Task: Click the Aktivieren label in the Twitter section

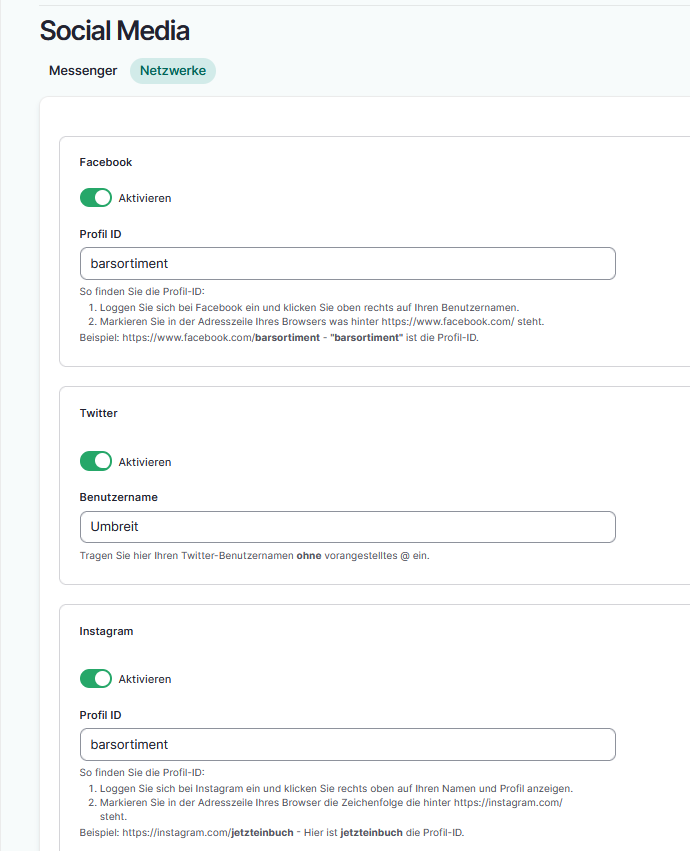Action: pyautogui.click(x=145, y=462)
